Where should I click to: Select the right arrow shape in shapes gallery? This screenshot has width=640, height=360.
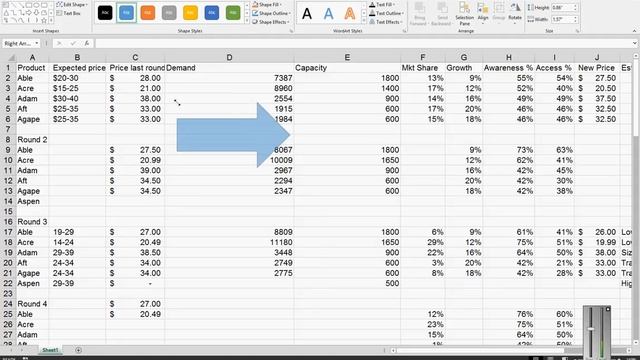pyautogui.click(x=28, y=13)
